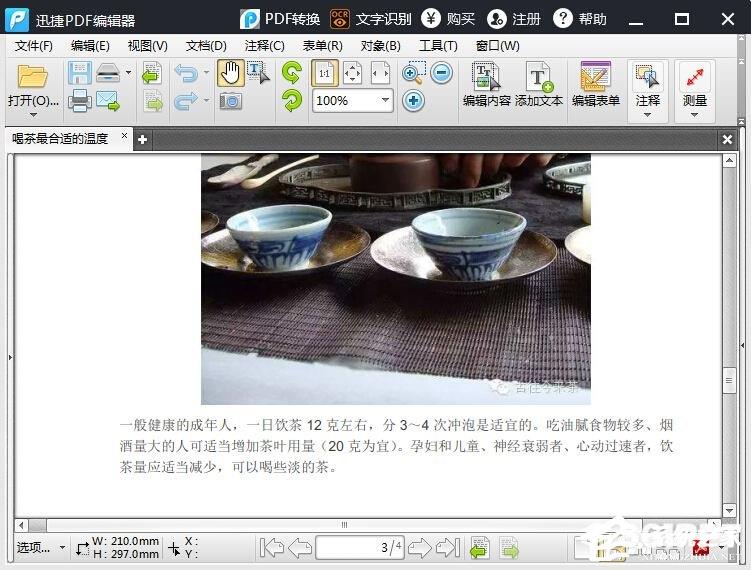
Task: Open the 对象(B) menu
Action: (380, 46)
